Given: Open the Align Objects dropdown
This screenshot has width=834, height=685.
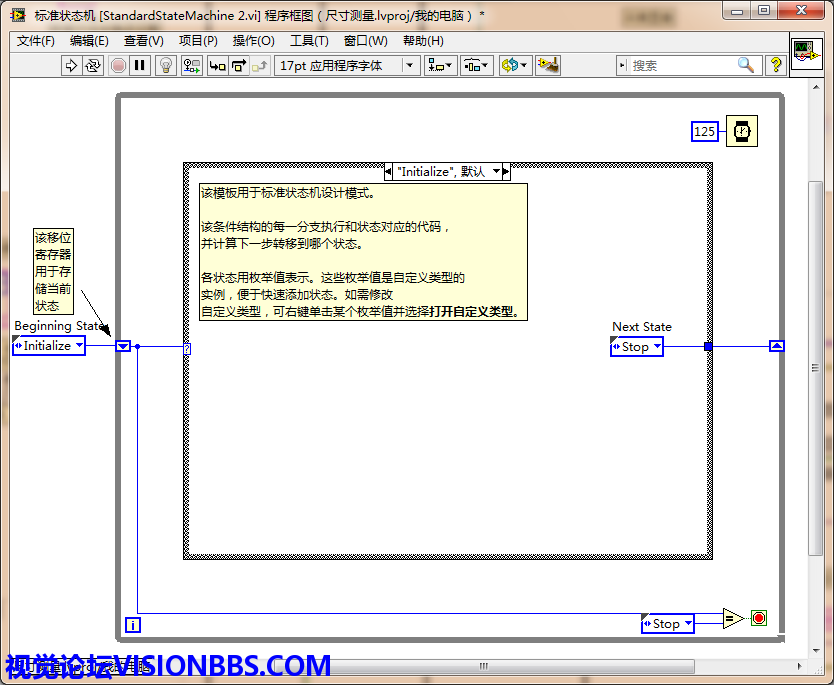Looking at the screenshot, I should coord(440,65).
